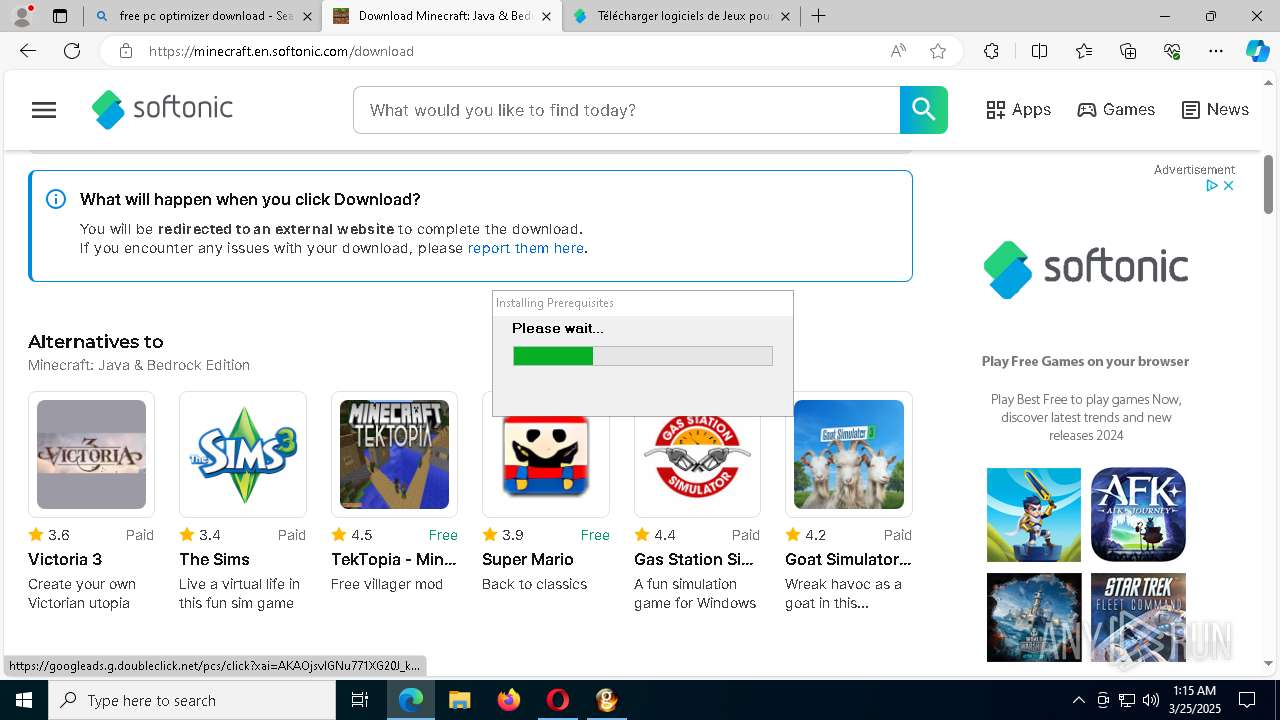Focus the 'What would you like to find today?' field
The image size is (1280, 720).
(627, 110)
